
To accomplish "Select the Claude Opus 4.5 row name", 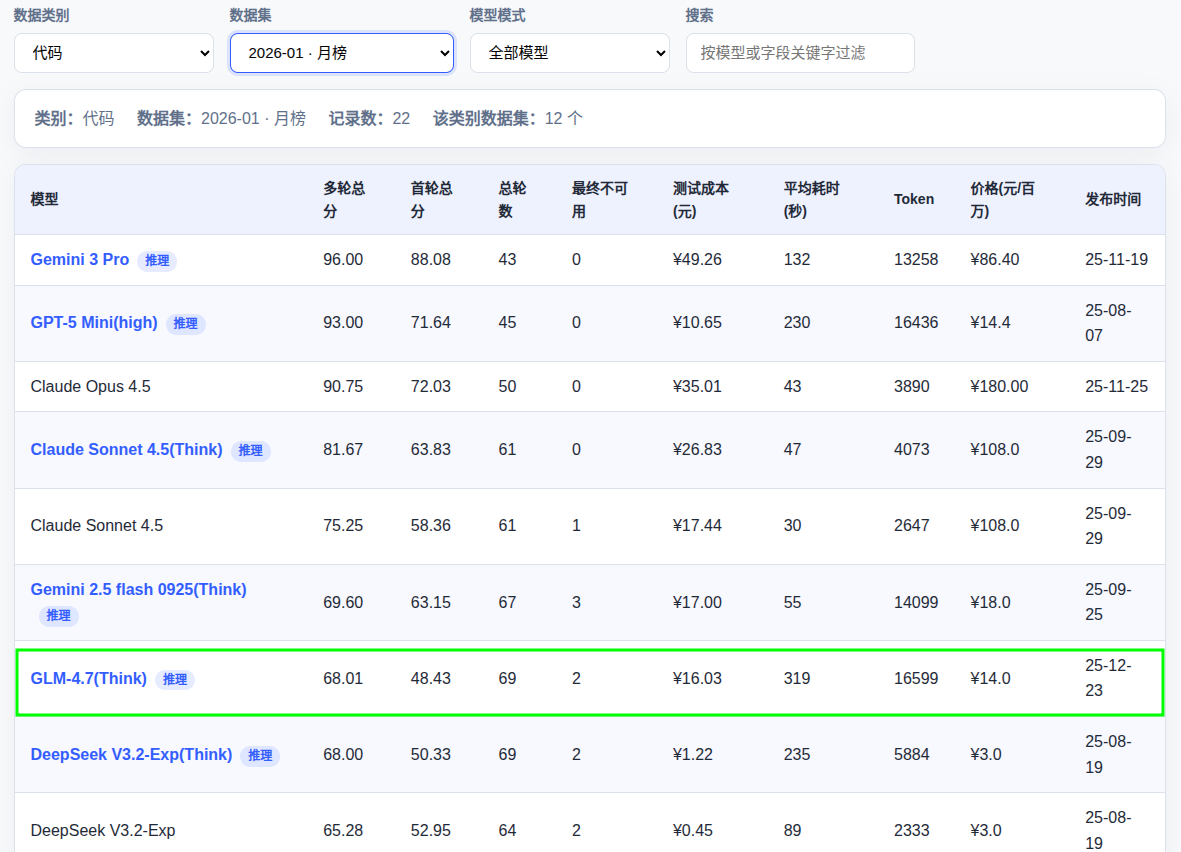I will pyautogui.click(x=90, y=386).
